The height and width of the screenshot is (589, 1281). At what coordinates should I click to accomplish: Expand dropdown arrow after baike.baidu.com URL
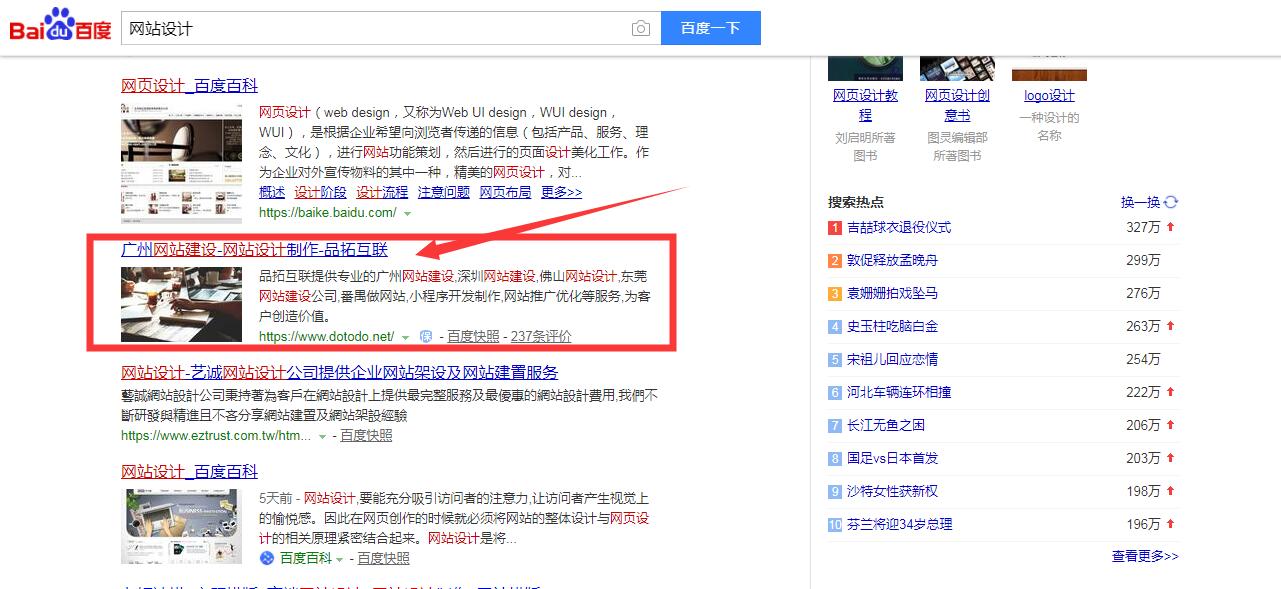point(407,213)
